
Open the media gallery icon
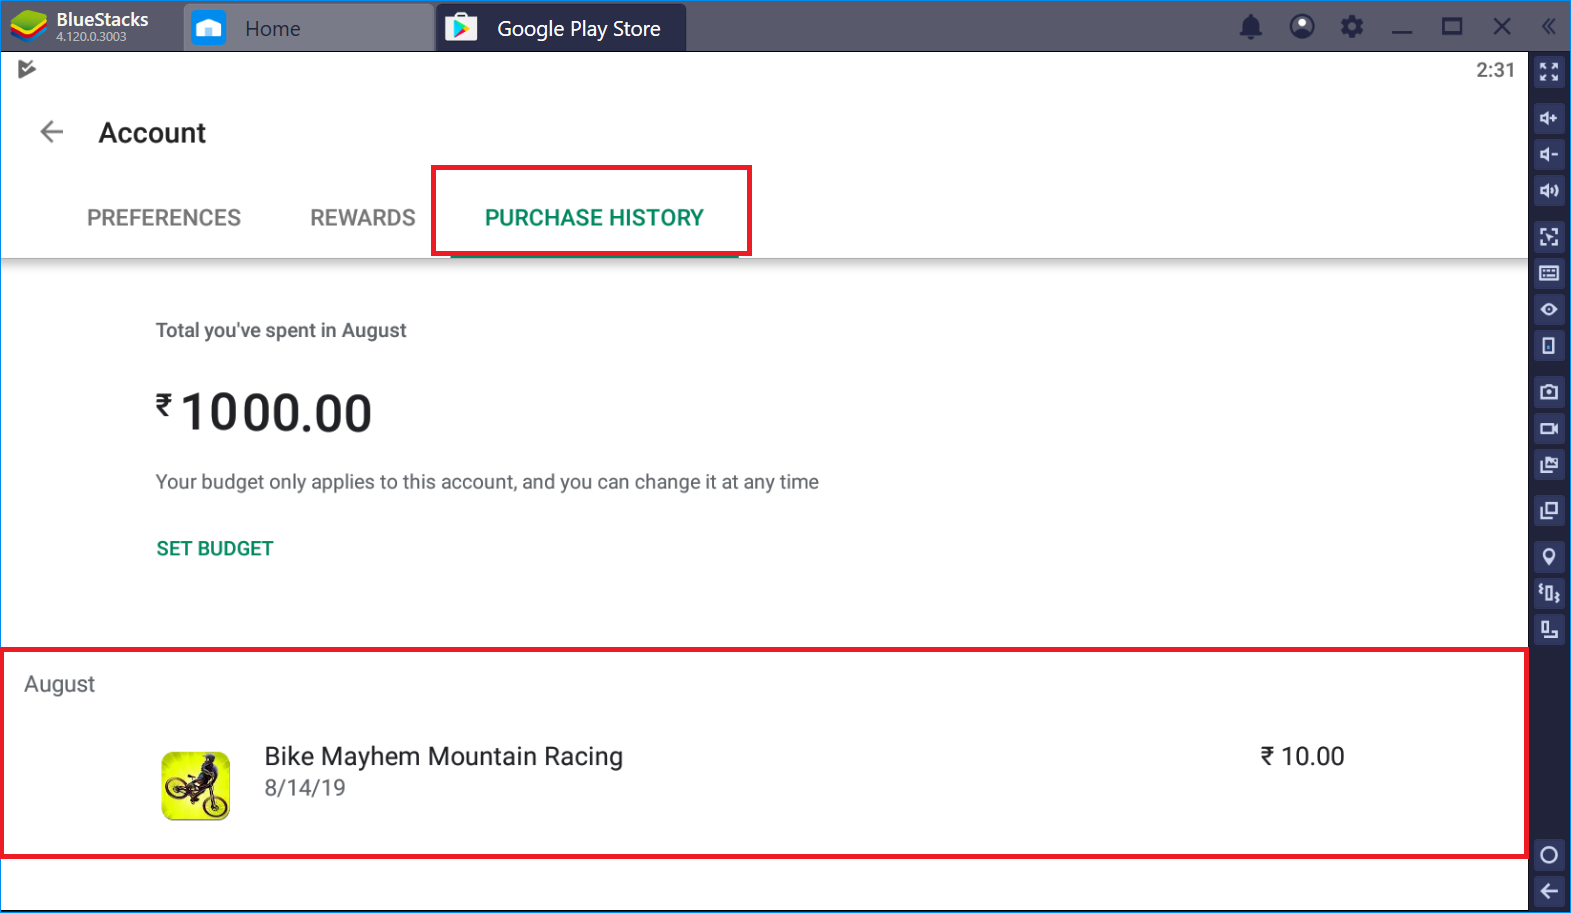tap(1549, 464)
